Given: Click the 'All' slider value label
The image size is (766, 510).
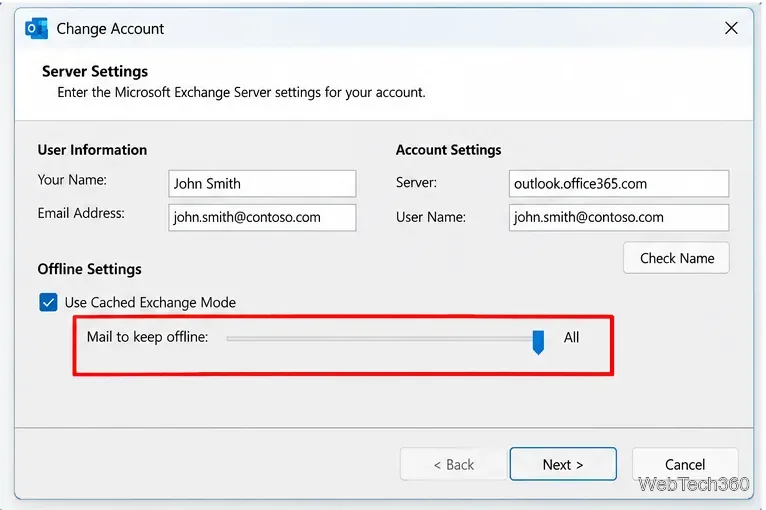Looking at the screenshot, I should click(571, 337).
